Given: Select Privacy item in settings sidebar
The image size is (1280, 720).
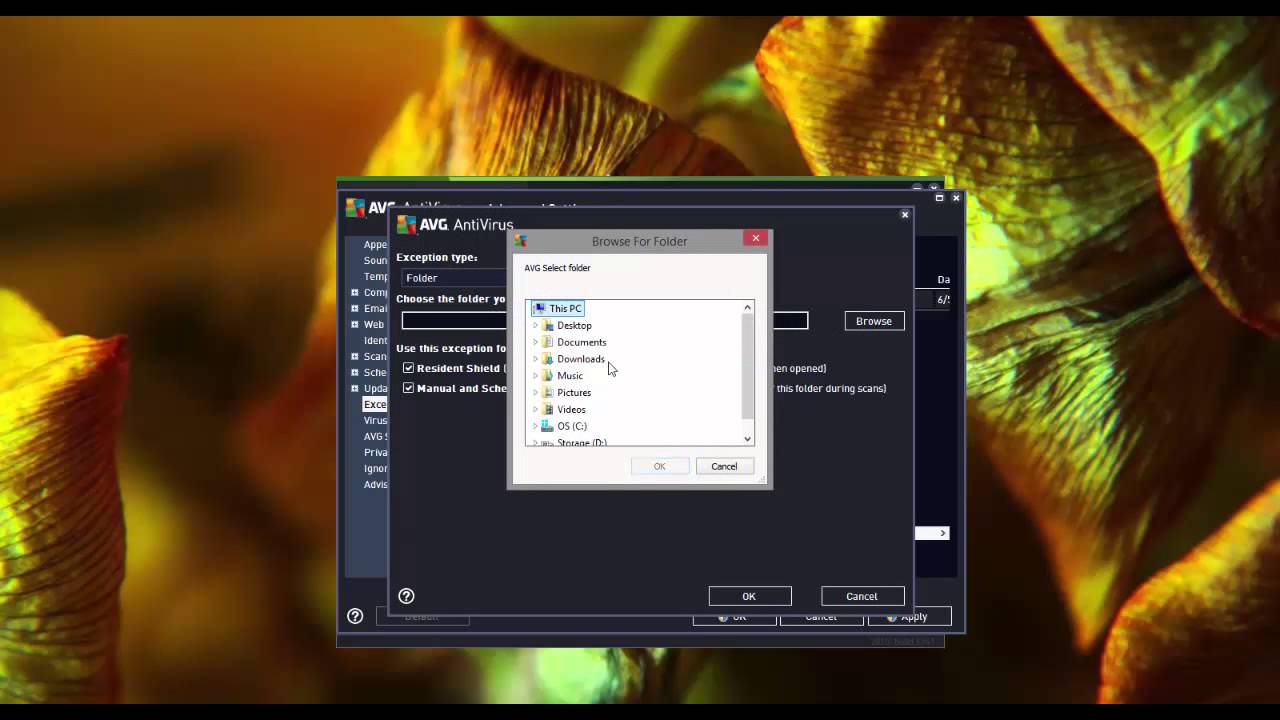Looking at the screenshot, I should point(375,452).
